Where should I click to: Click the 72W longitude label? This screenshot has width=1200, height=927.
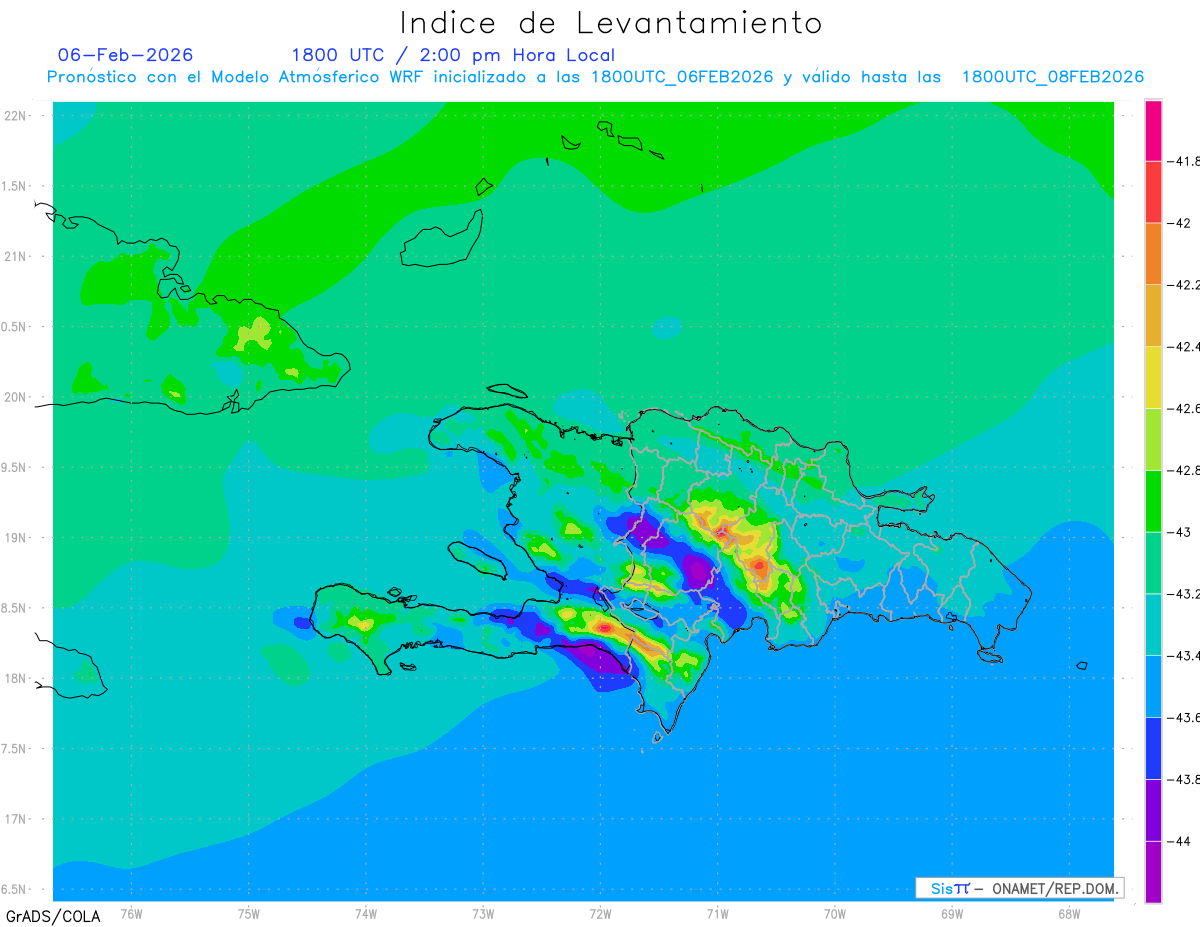click(x=601, y=914)
